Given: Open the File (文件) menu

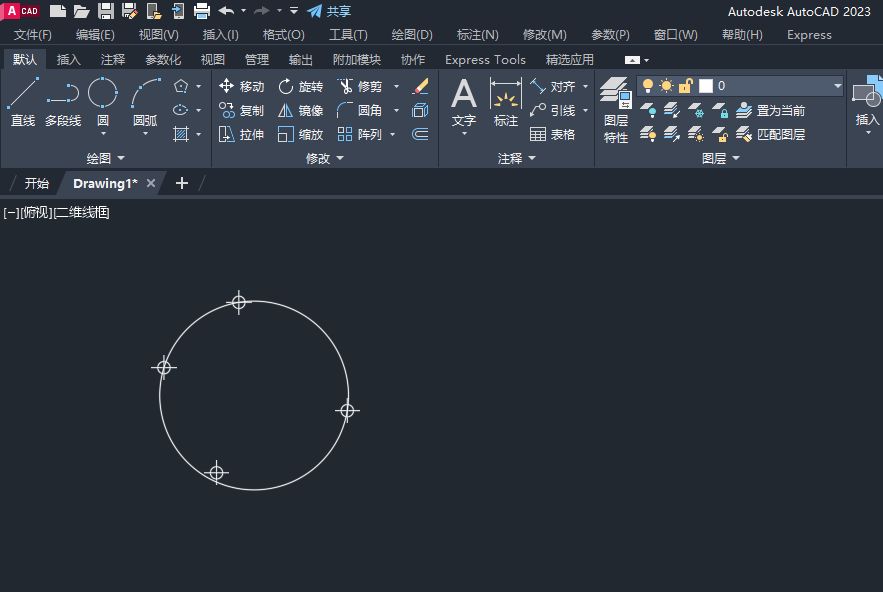Looking at the screenshot, I should 33,35.
